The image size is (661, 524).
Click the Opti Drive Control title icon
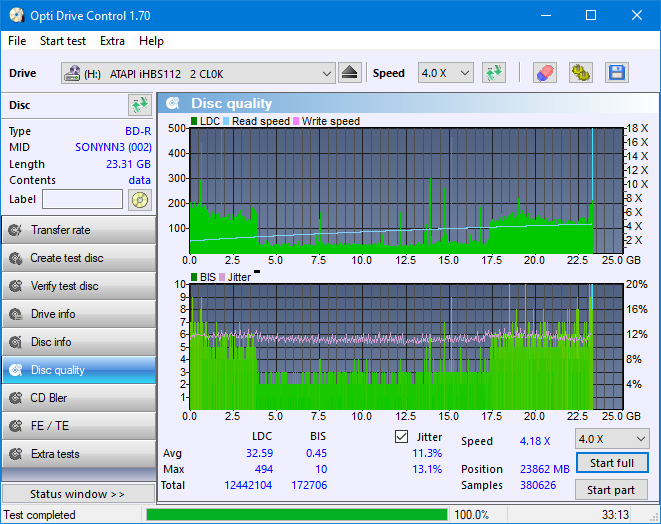point(17,16)
